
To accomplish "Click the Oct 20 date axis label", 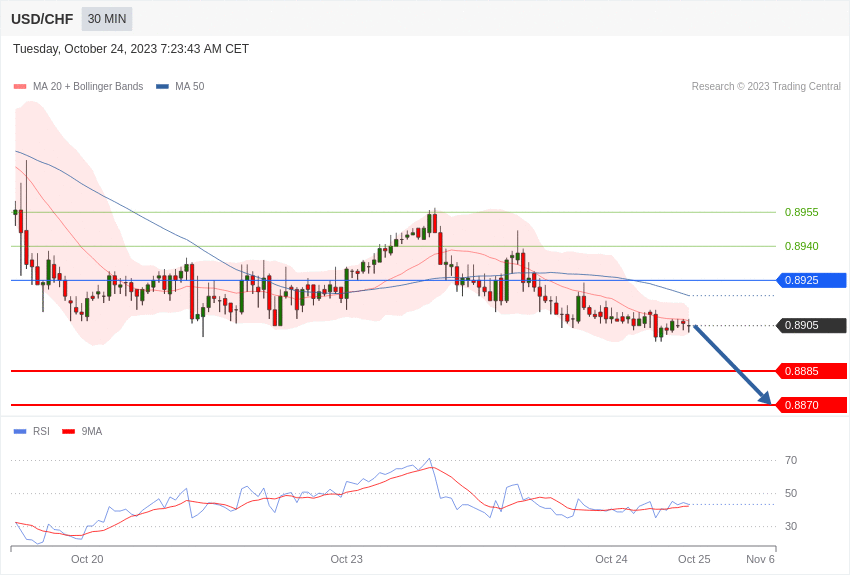I will click(x=87, y=559).
